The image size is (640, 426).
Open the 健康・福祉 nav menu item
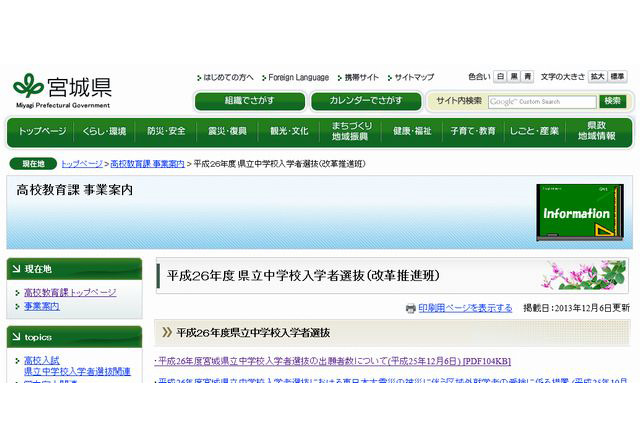(x=412, y=131)
